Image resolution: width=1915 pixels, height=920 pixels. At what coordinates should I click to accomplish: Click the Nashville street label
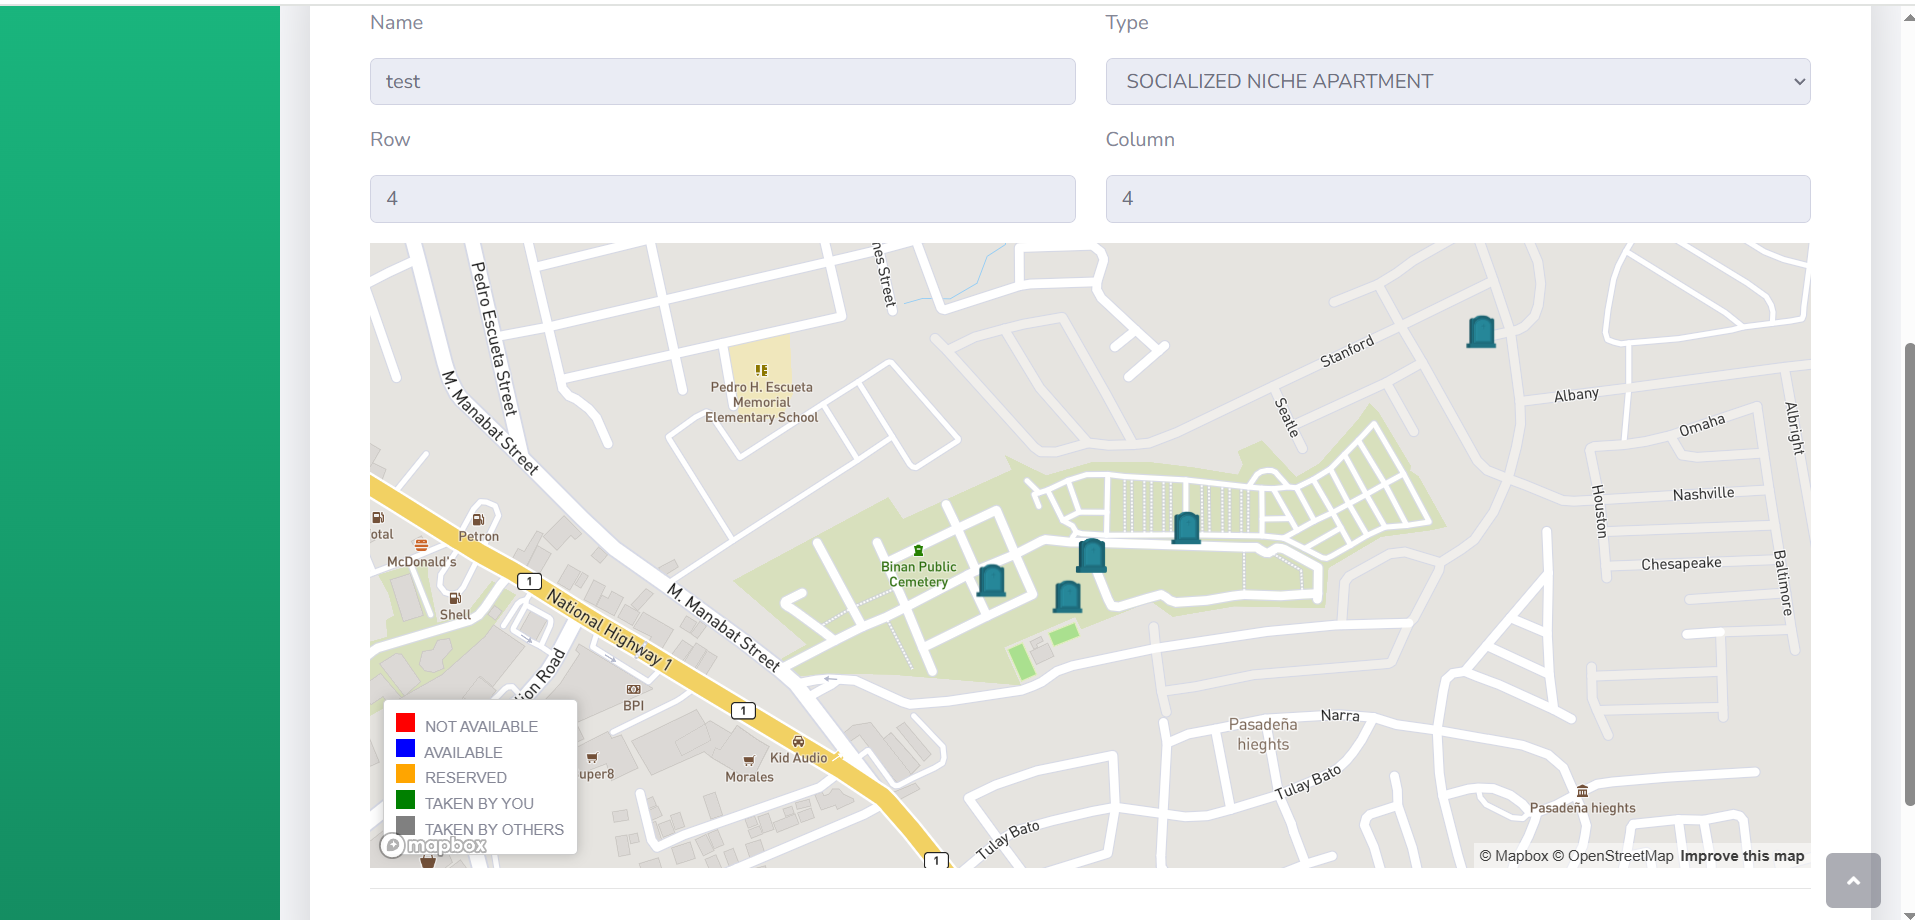pyautogui.click(x=1703, y=494)
